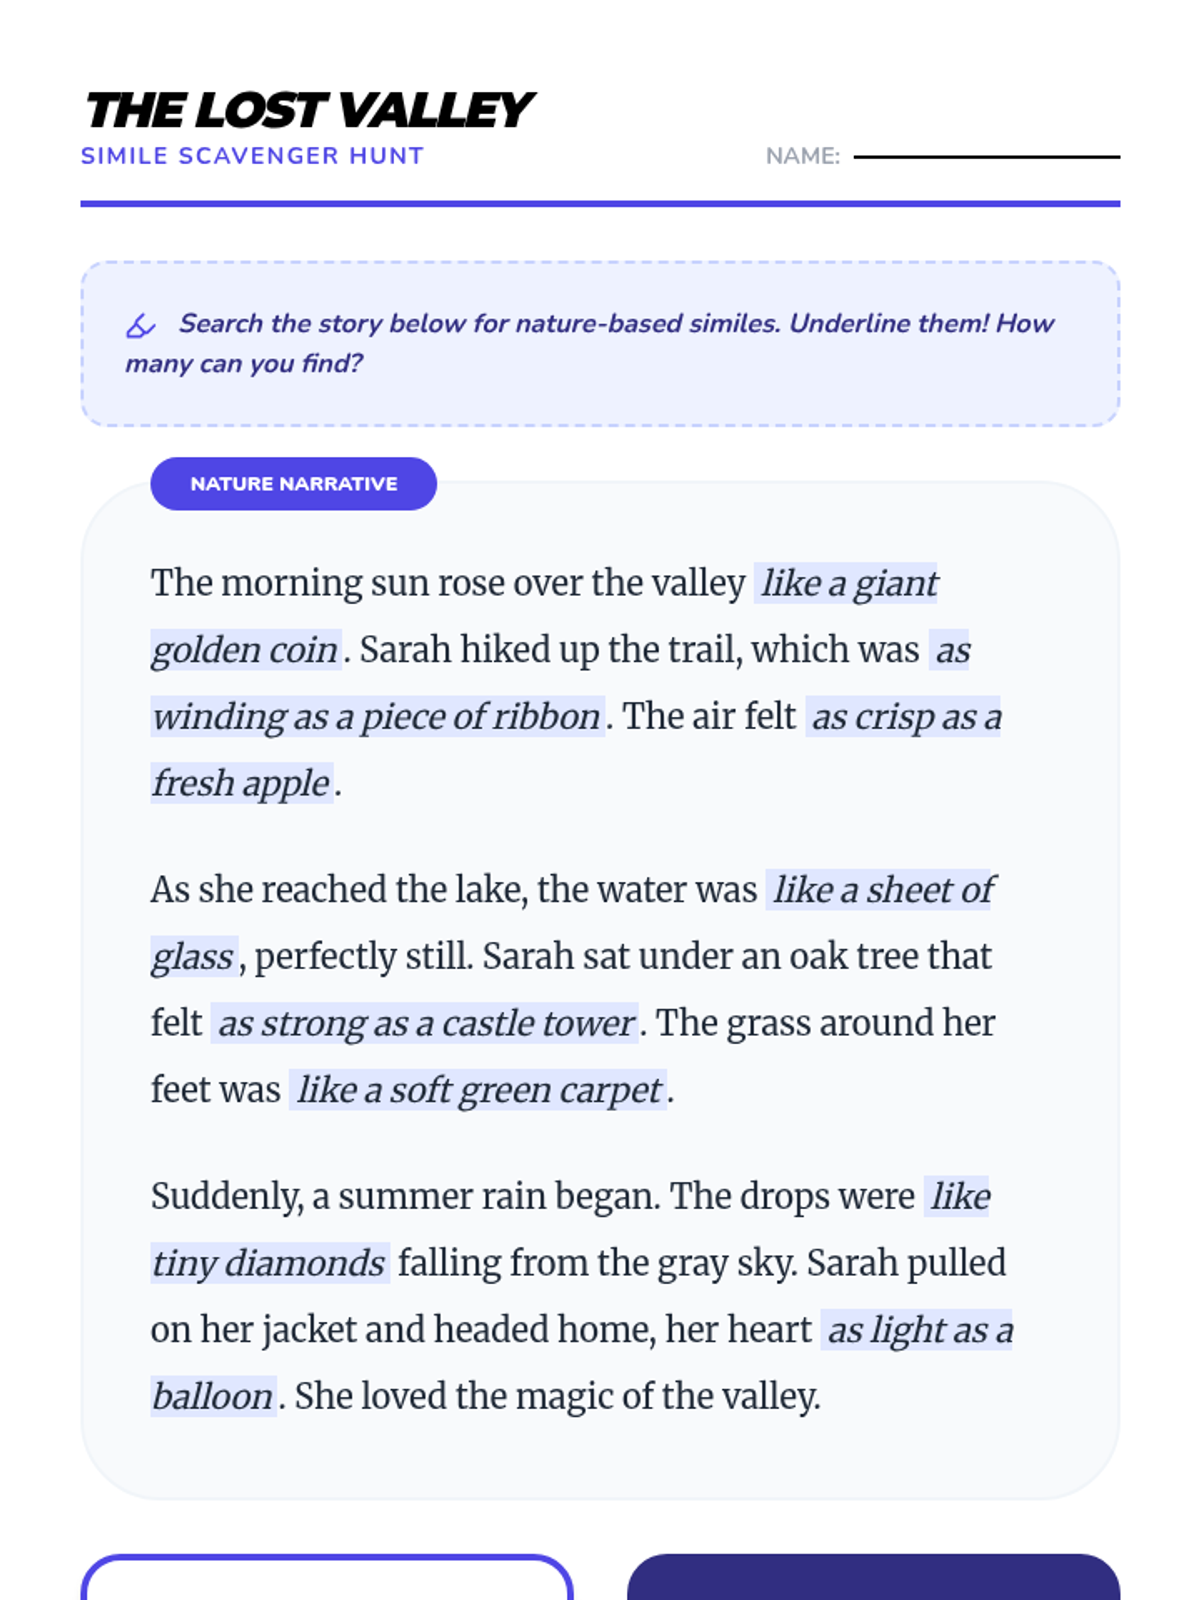The image size is (1200, 1600).
Task: Select the simile "winding as a piece of ribbon"
Action: pos(376,717)
